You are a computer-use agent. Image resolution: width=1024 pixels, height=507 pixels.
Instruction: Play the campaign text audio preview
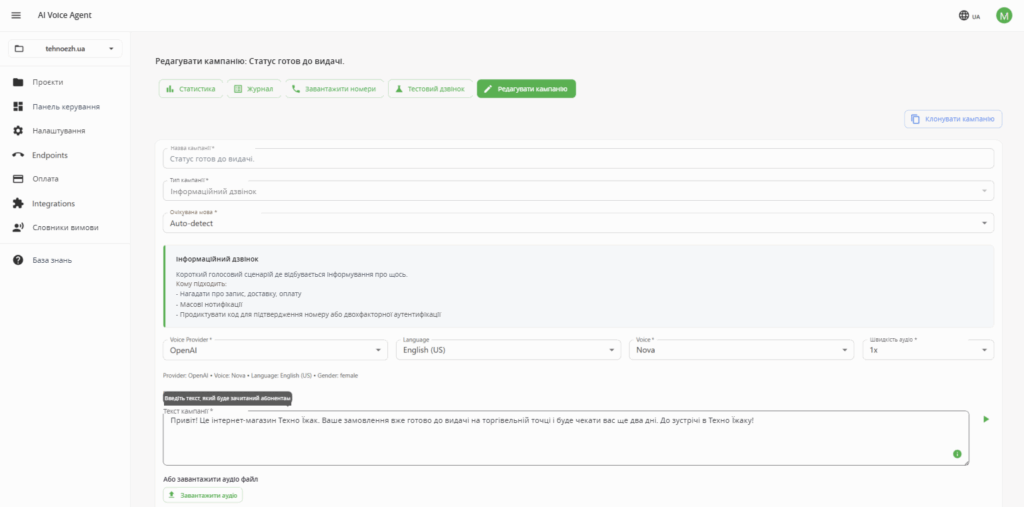point(986,419)
